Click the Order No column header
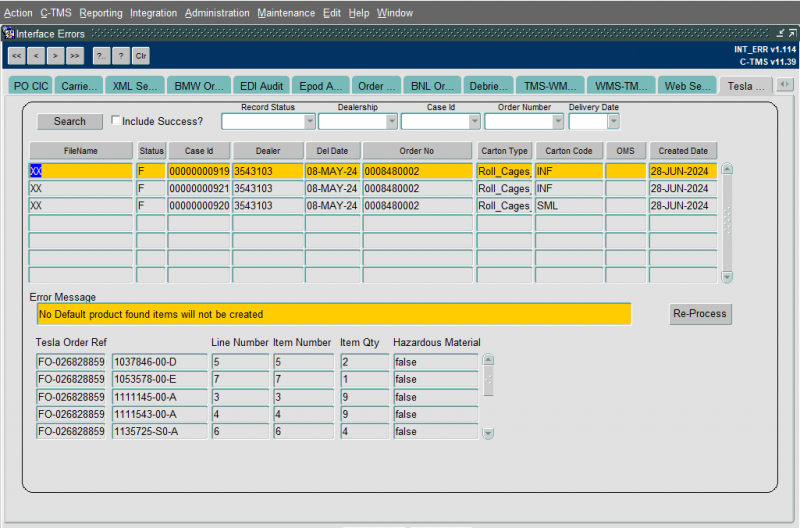This screenshot has width=800, height=528. [x=417, y=151]
